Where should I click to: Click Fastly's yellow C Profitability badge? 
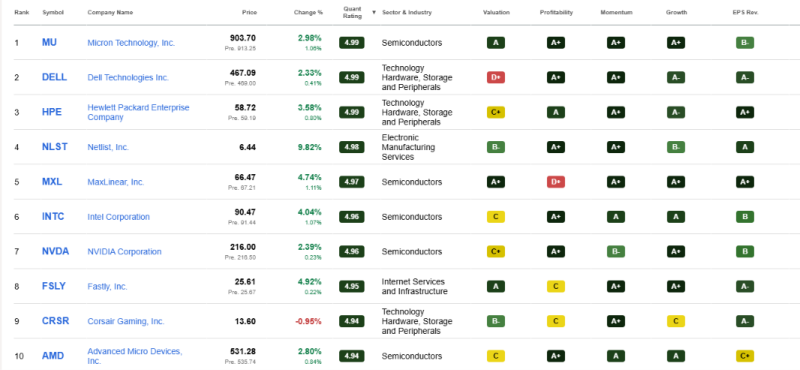coord(556,286)
